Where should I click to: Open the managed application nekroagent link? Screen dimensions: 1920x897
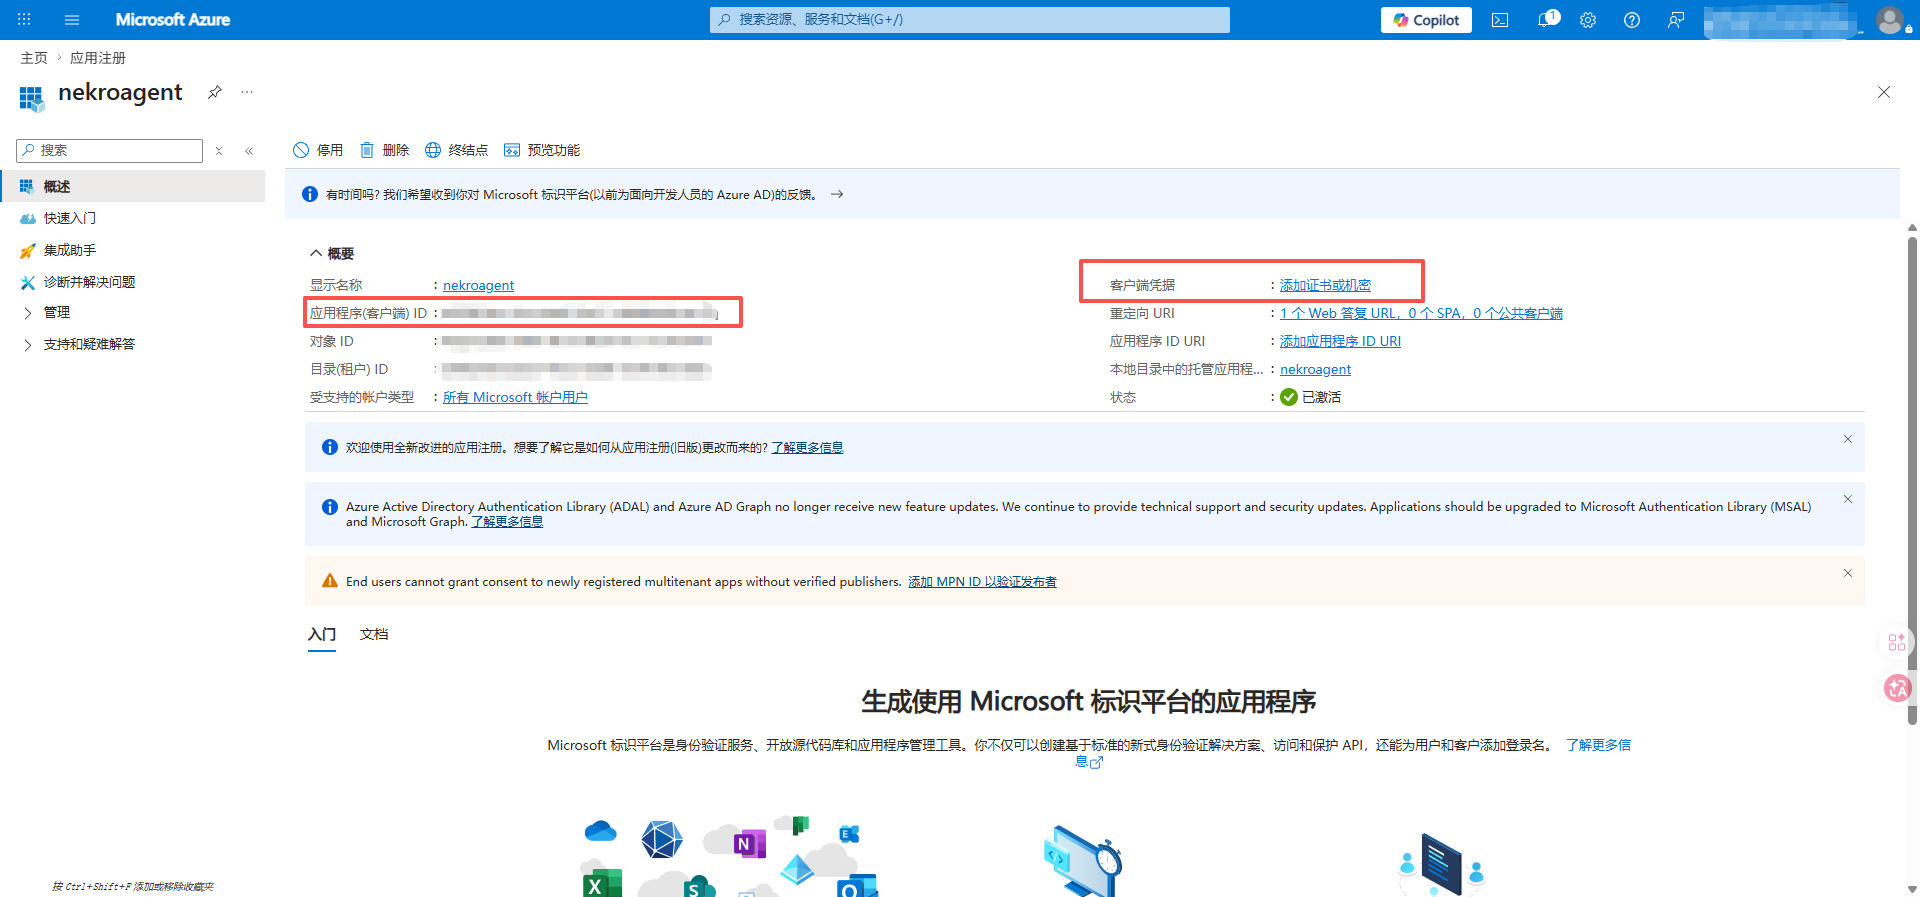point(1315,370)
